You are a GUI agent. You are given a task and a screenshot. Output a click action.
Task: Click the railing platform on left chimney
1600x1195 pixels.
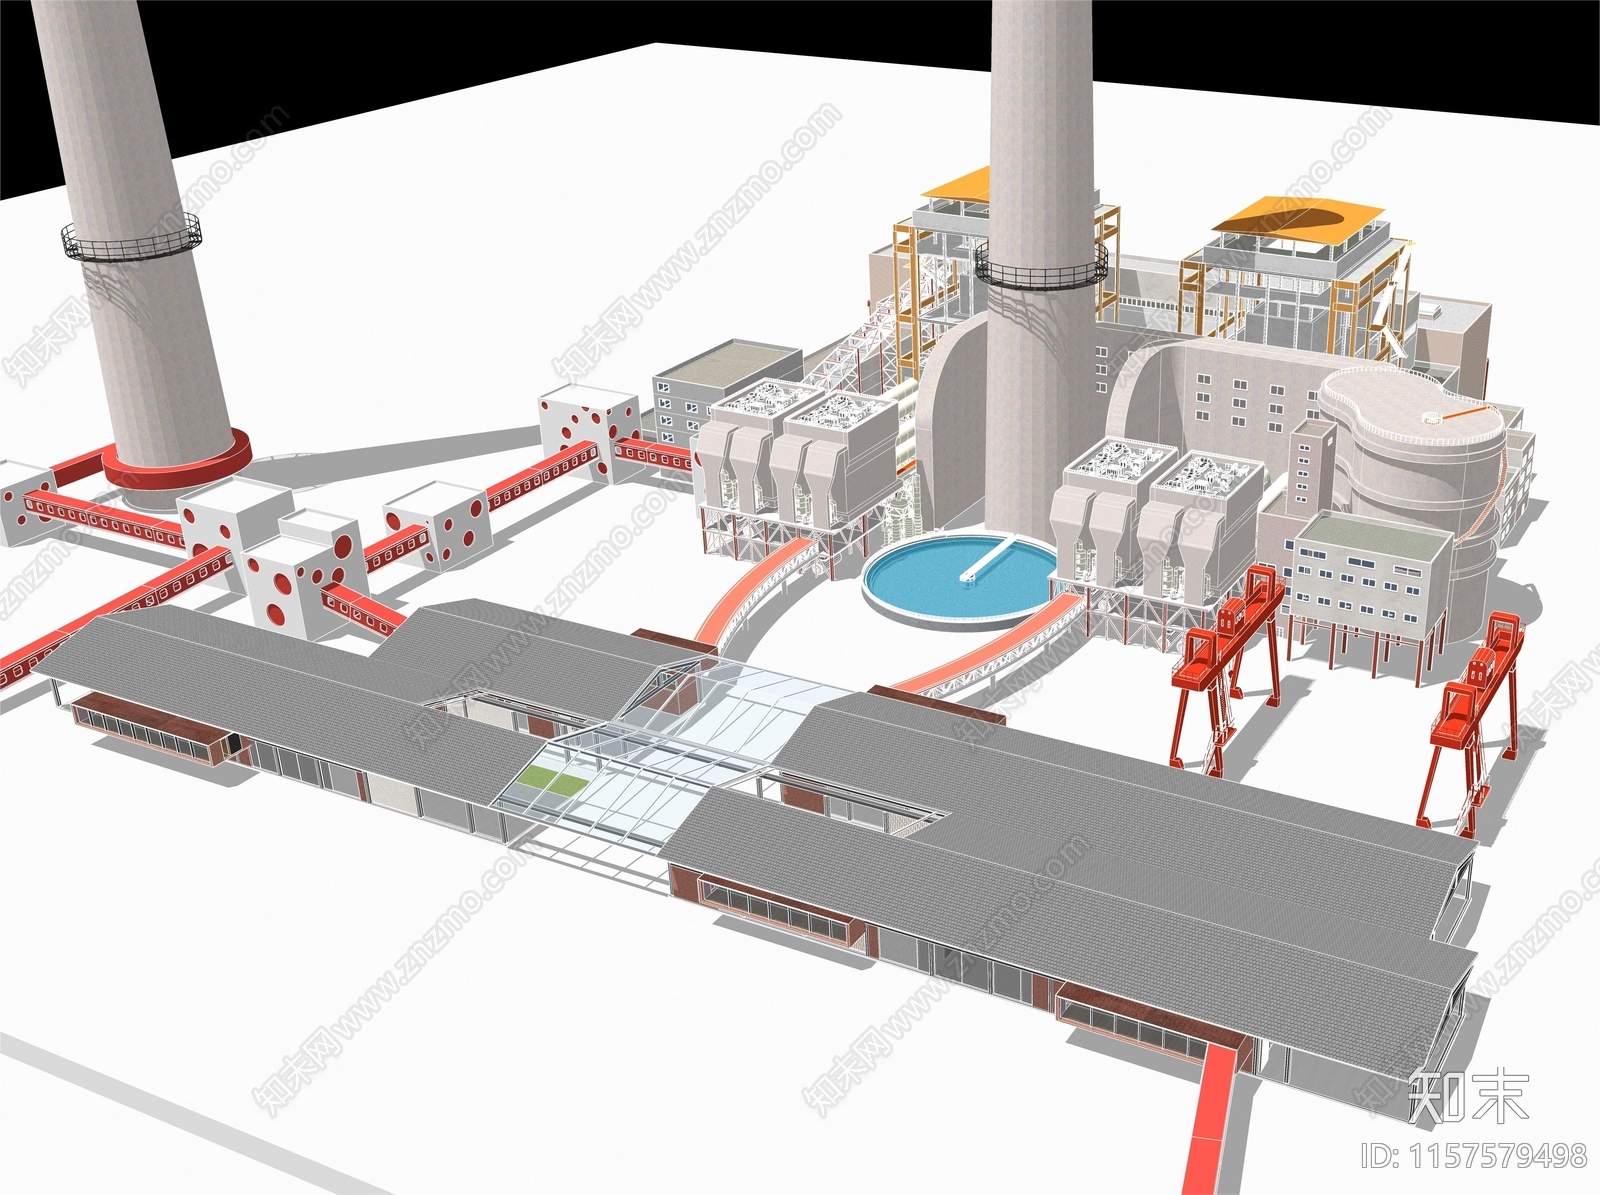click(131, 237)
